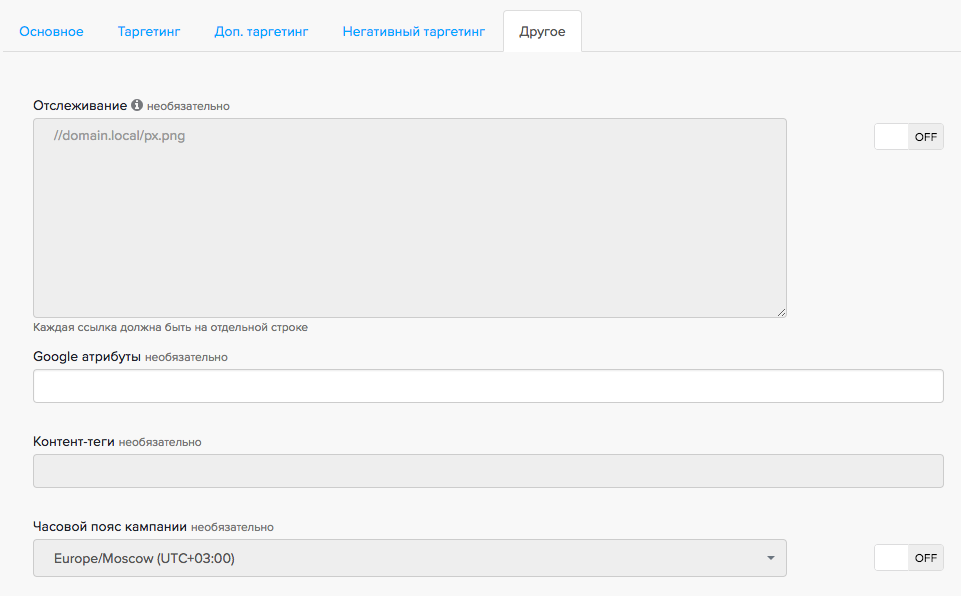
Task: Click the Отслеживание field label
Action: pos(80,105)
